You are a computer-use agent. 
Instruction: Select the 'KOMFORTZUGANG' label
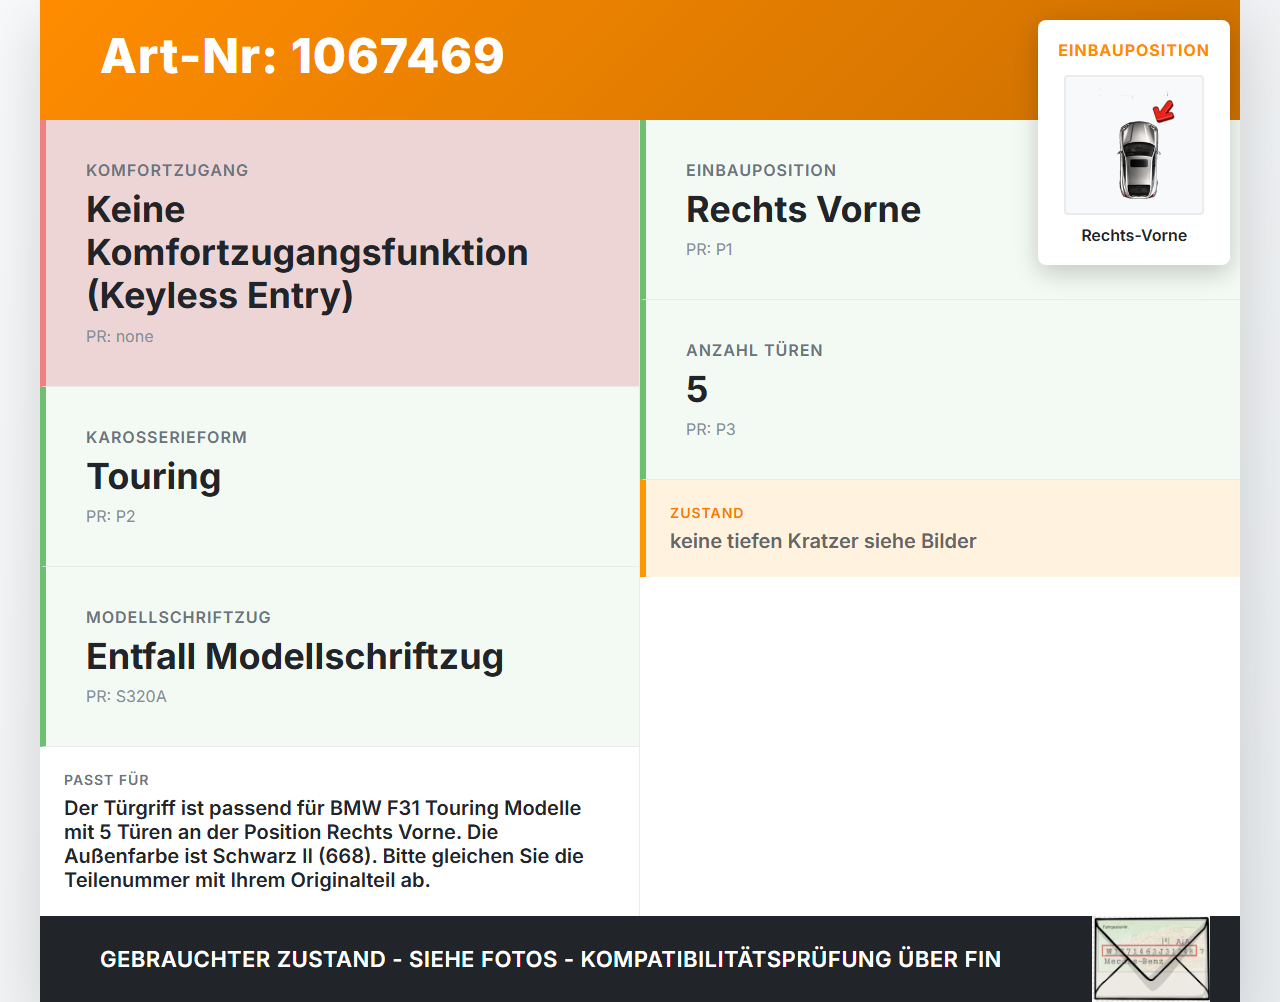pyautogui.click(x=167, y=171)
